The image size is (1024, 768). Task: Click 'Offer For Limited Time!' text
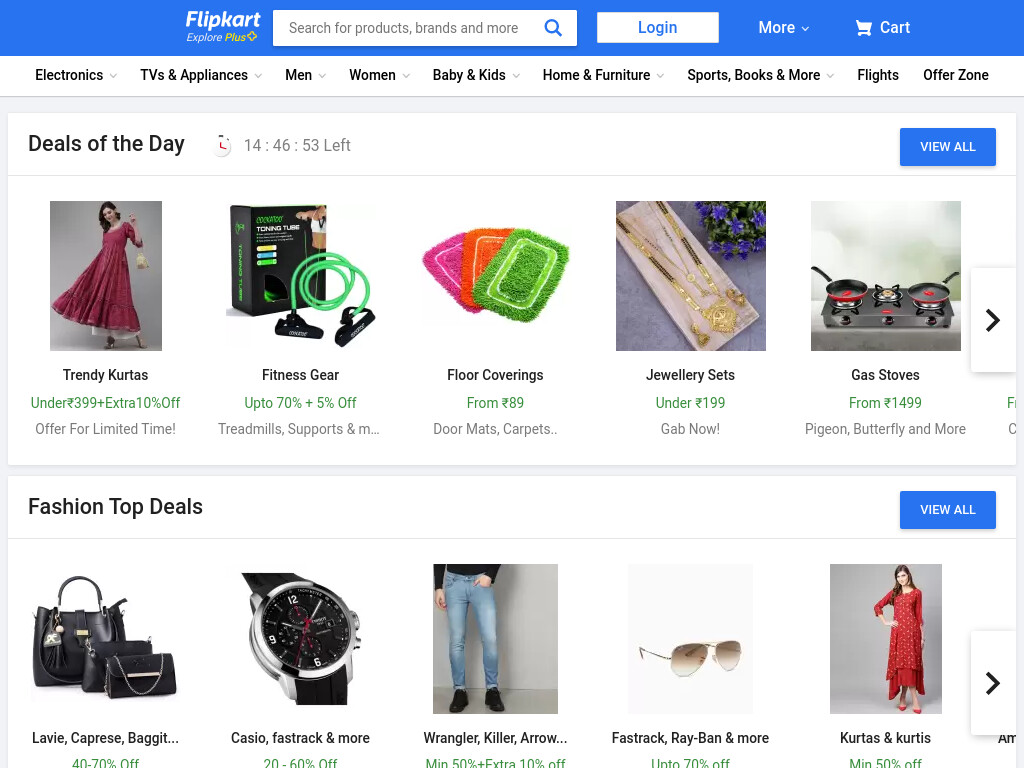106,429
